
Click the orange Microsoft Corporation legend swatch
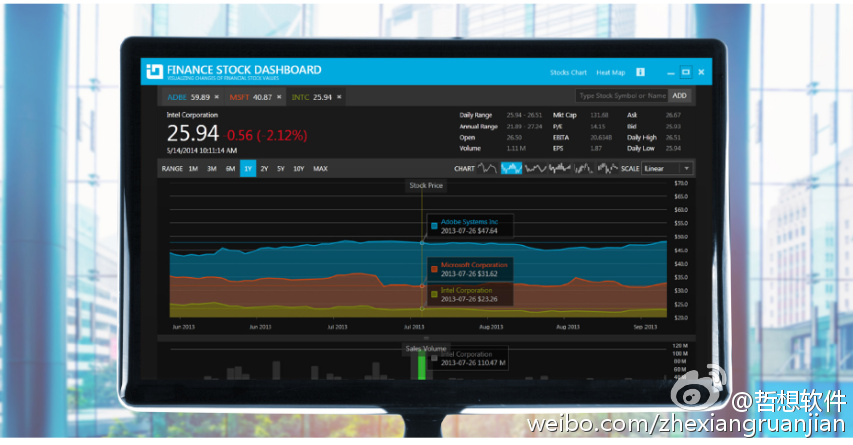coord(434,269)
